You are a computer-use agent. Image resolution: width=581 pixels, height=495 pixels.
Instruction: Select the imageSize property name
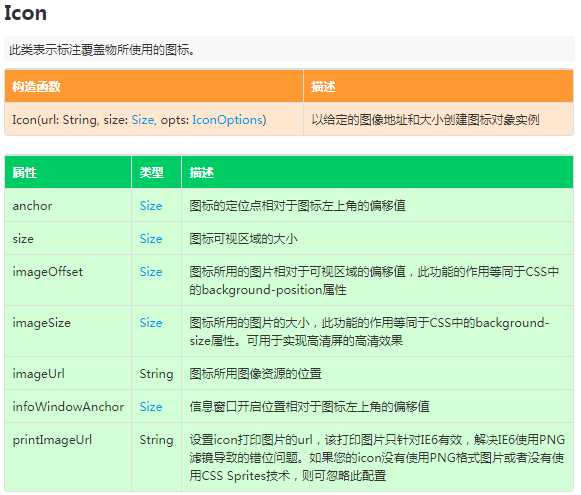[42, 323]
